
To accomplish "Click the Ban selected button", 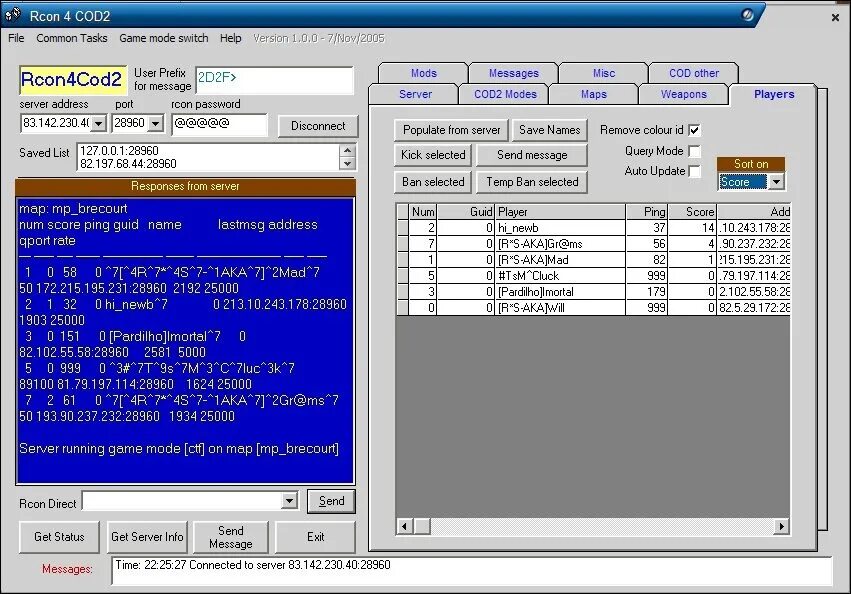I will click(433, 182).
